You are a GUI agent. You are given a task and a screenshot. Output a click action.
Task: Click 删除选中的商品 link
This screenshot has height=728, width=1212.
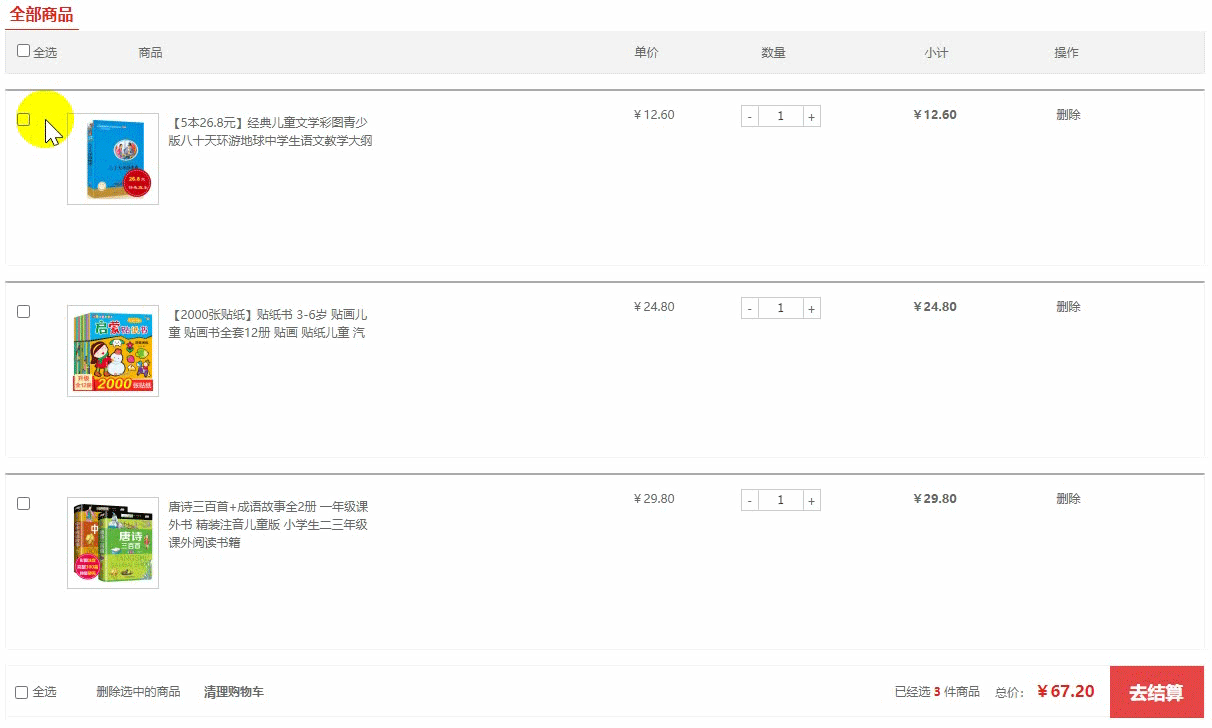[x=138, y=692]
